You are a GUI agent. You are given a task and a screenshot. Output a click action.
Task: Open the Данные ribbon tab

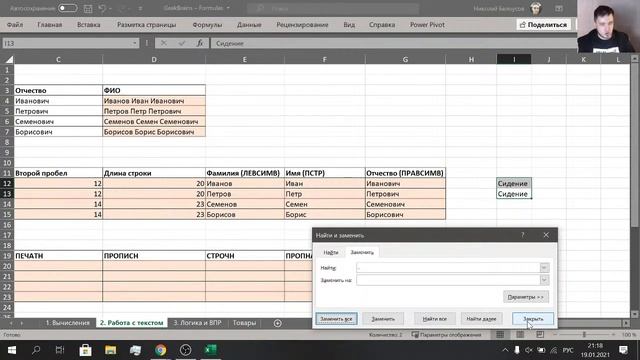click(x=249, y=25)
